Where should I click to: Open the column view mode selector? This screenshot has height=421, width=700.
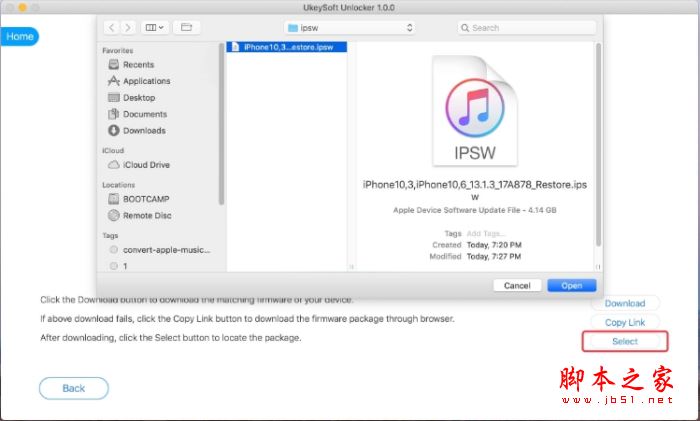pos(154,28)
